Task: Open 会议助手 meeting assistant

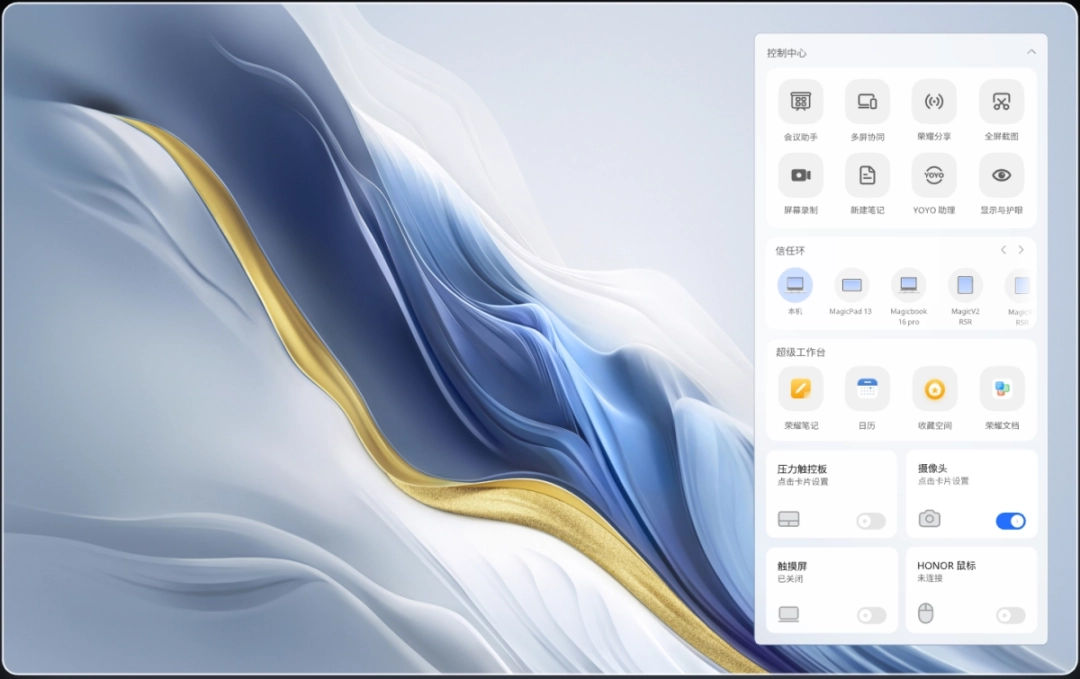Action: point(800,102)
